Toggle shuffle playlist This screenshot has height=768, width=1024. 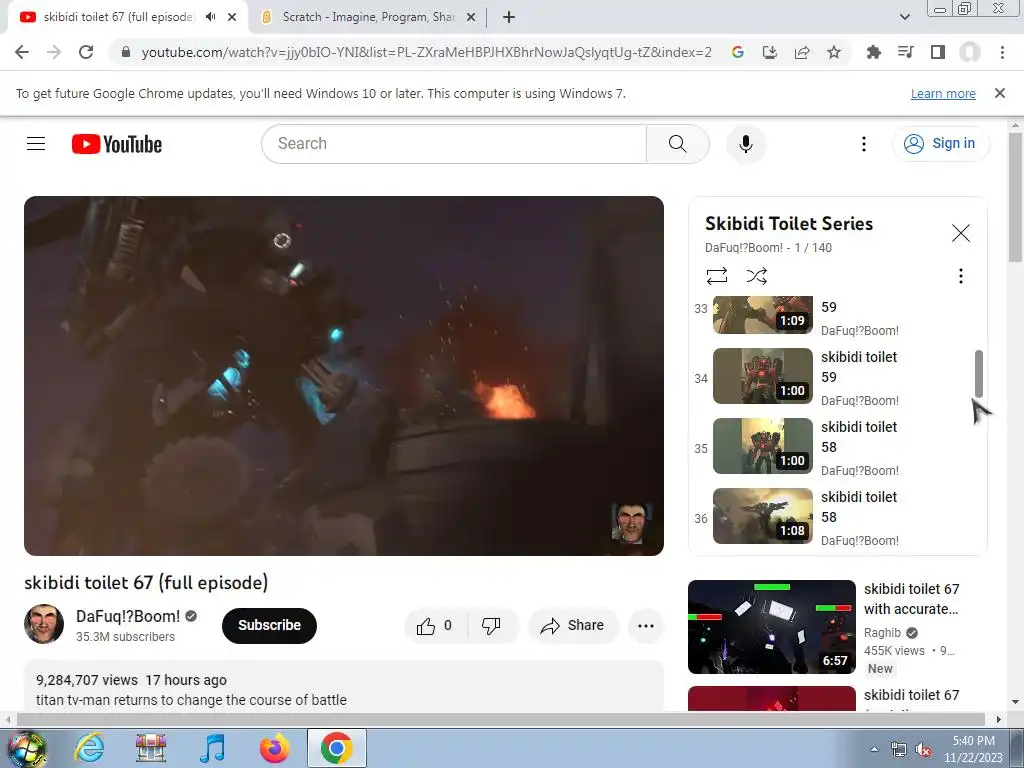click(x=756, y=276)
